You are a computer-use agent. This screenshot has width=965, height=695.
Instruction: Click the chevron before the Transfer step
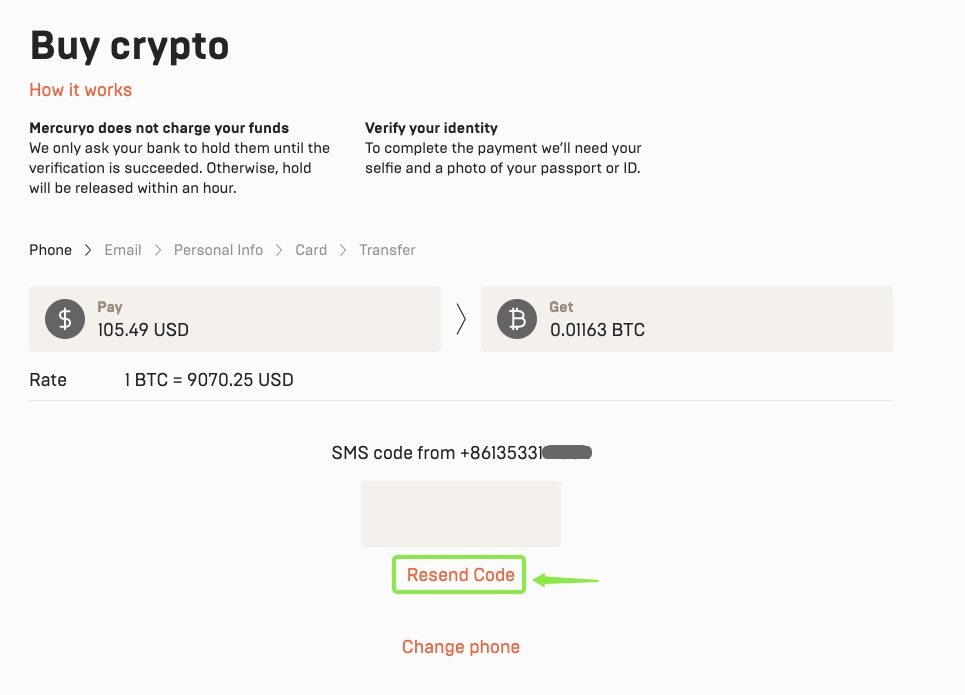pyautogui.click(x=344, y=249)
